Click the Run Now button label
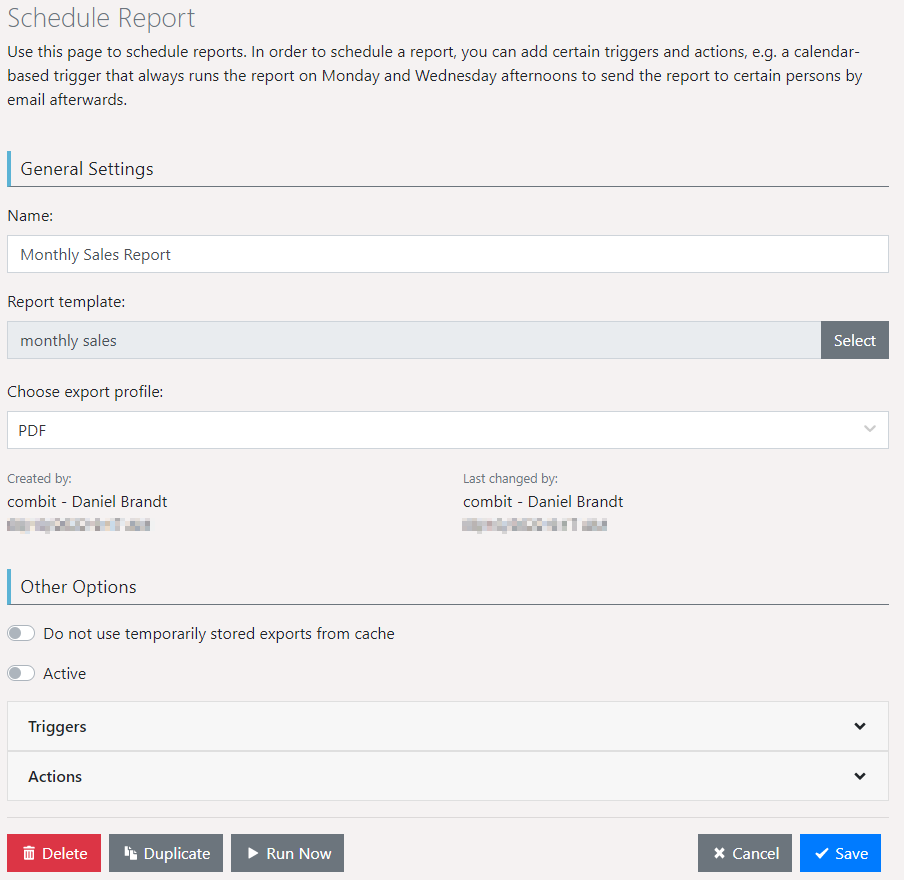 pos(298,853)
